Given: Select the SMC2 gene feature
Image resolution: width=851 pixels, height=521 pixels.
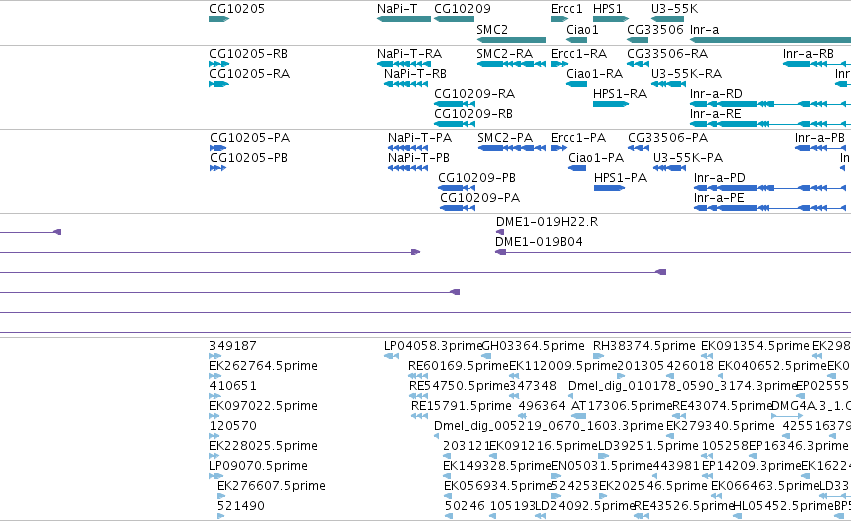Looking at the screenshot, I should [x=511, y=40].
